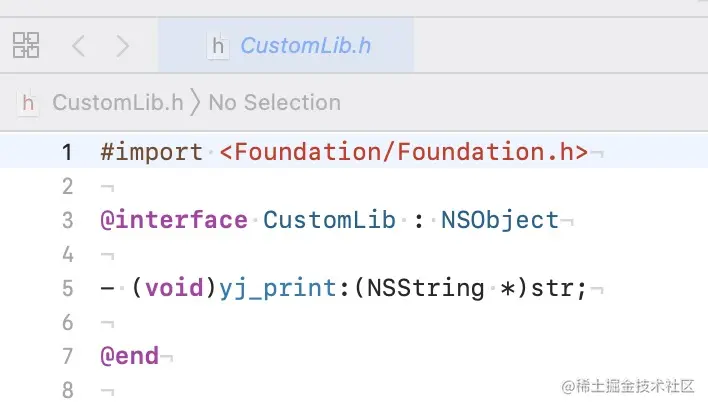Open the No Selection jump bar menu

[x=274, y=102]
